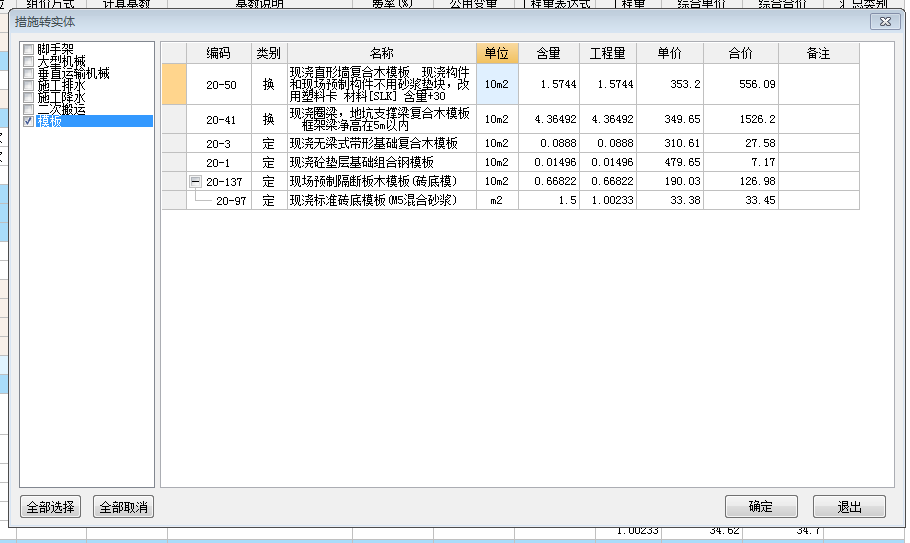Check the 脚手架 checkbox
Viewport: 910px width, 543px height.
click(x=28, y=49)
